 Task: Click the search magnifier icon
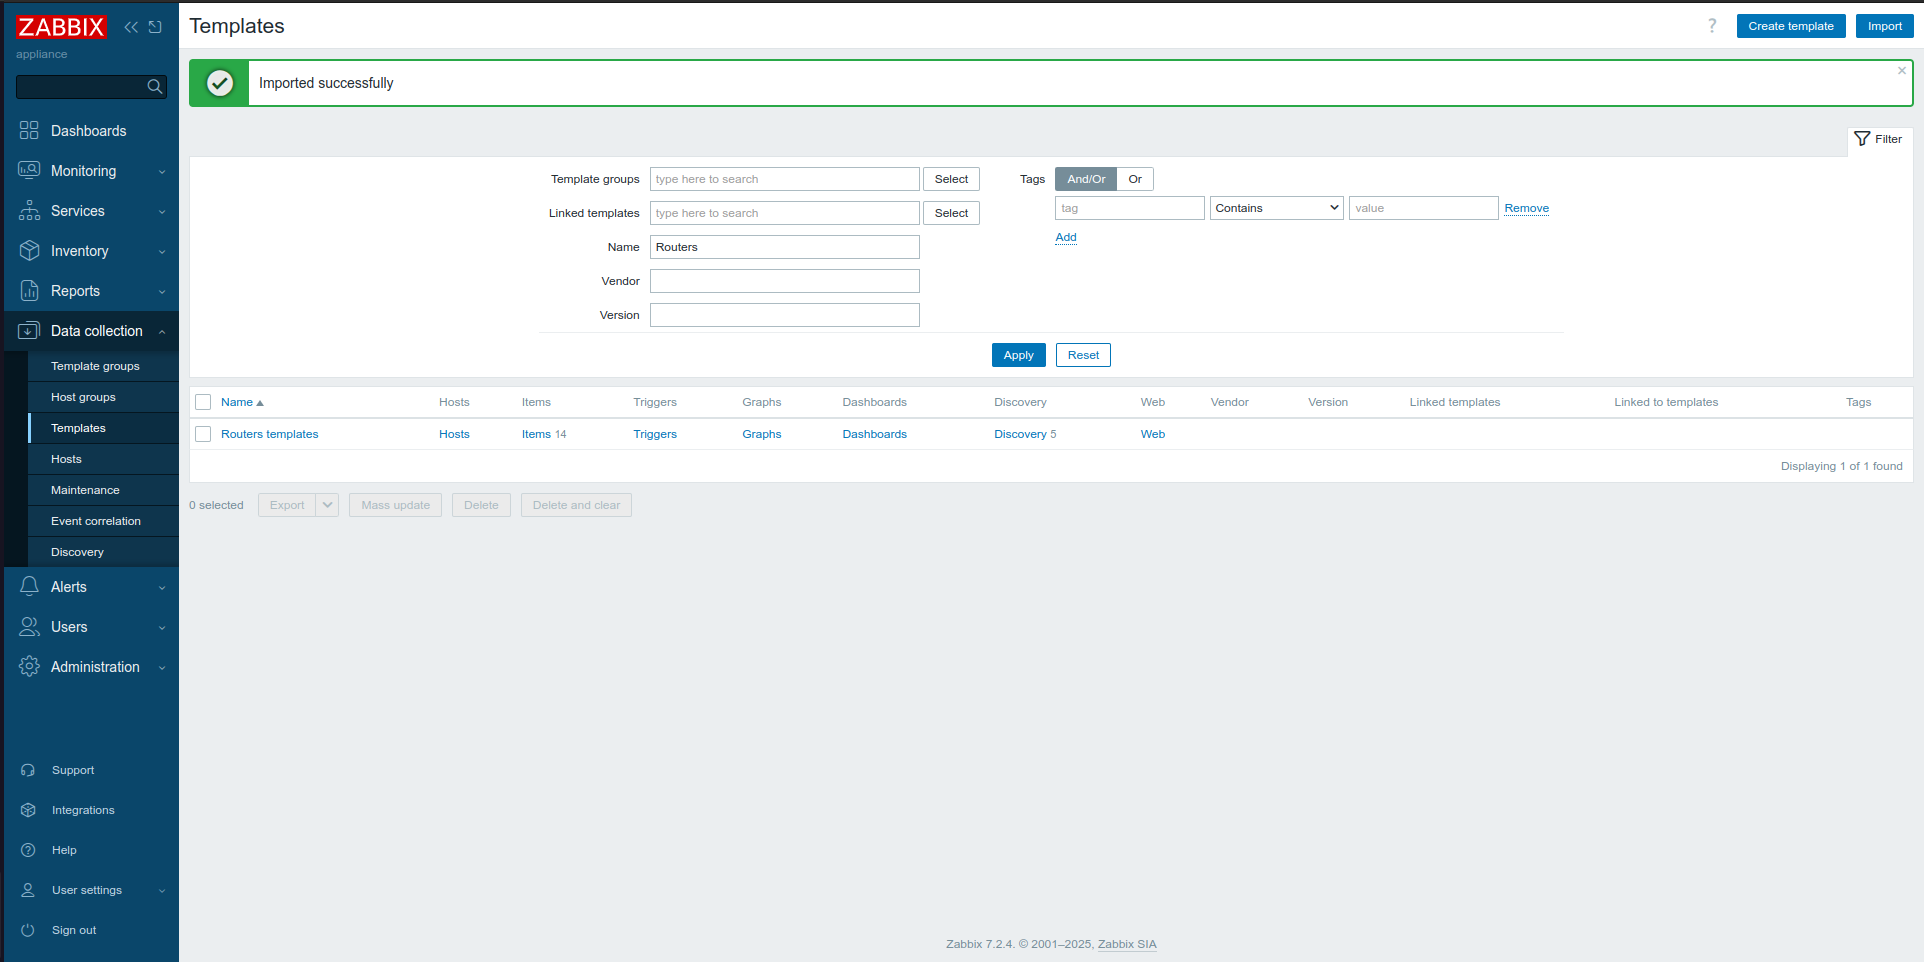[155, 87]
